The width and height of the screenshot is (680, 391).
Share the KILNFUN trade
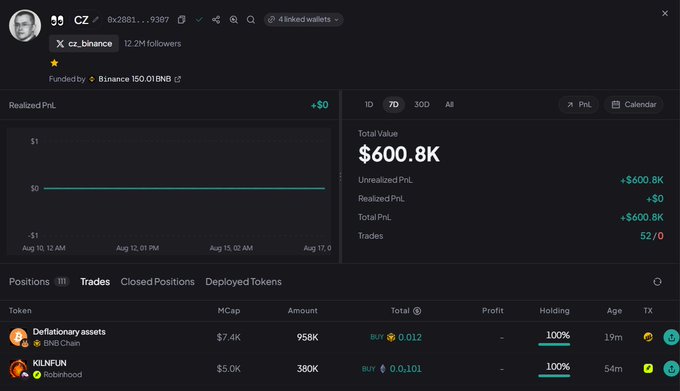click(671, 368)
